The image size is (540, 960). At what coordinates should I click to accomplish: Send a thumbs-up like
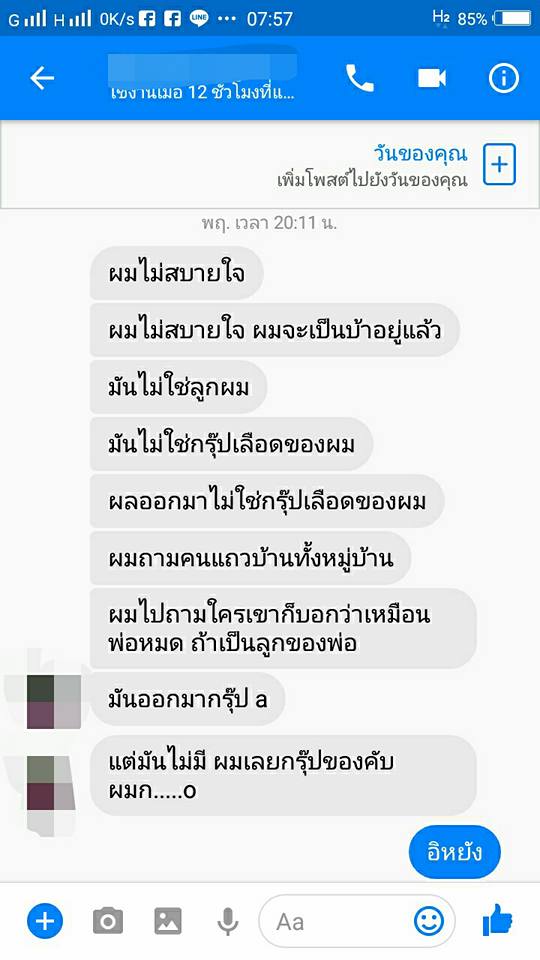coord(497,920)
